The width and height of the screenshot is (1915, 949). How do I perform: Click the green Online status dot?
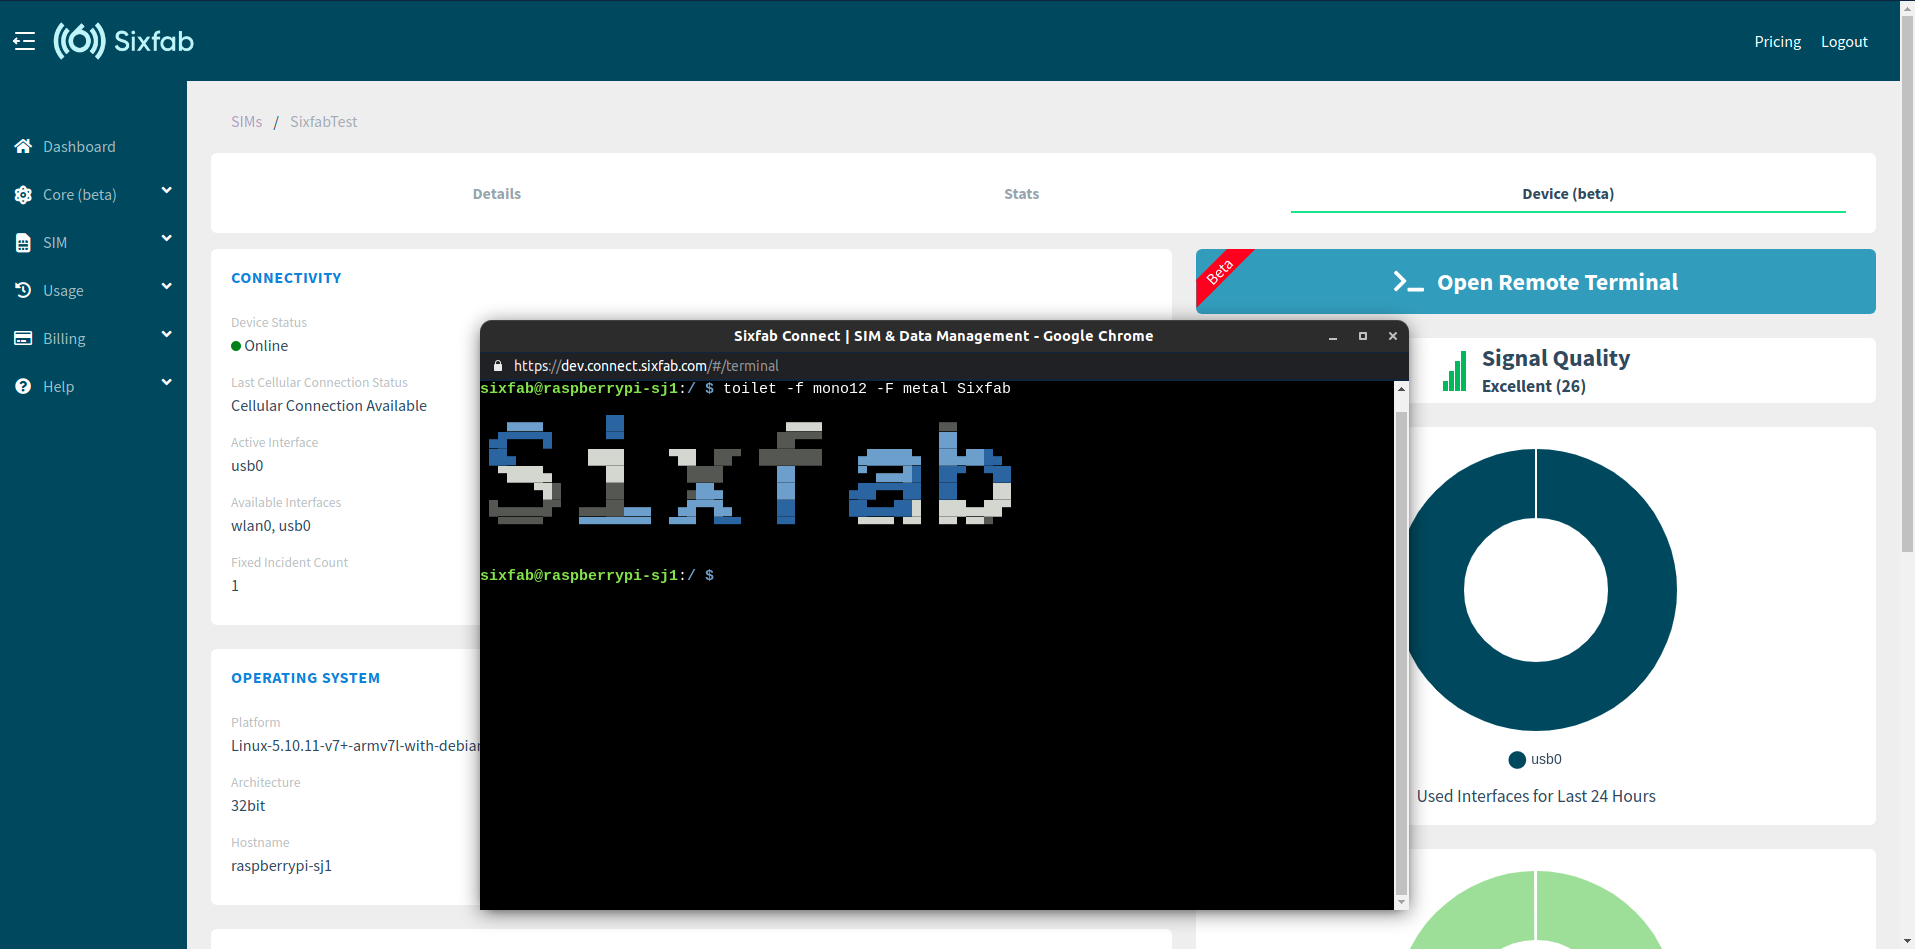pyautogui.click(x=236, y=346)
